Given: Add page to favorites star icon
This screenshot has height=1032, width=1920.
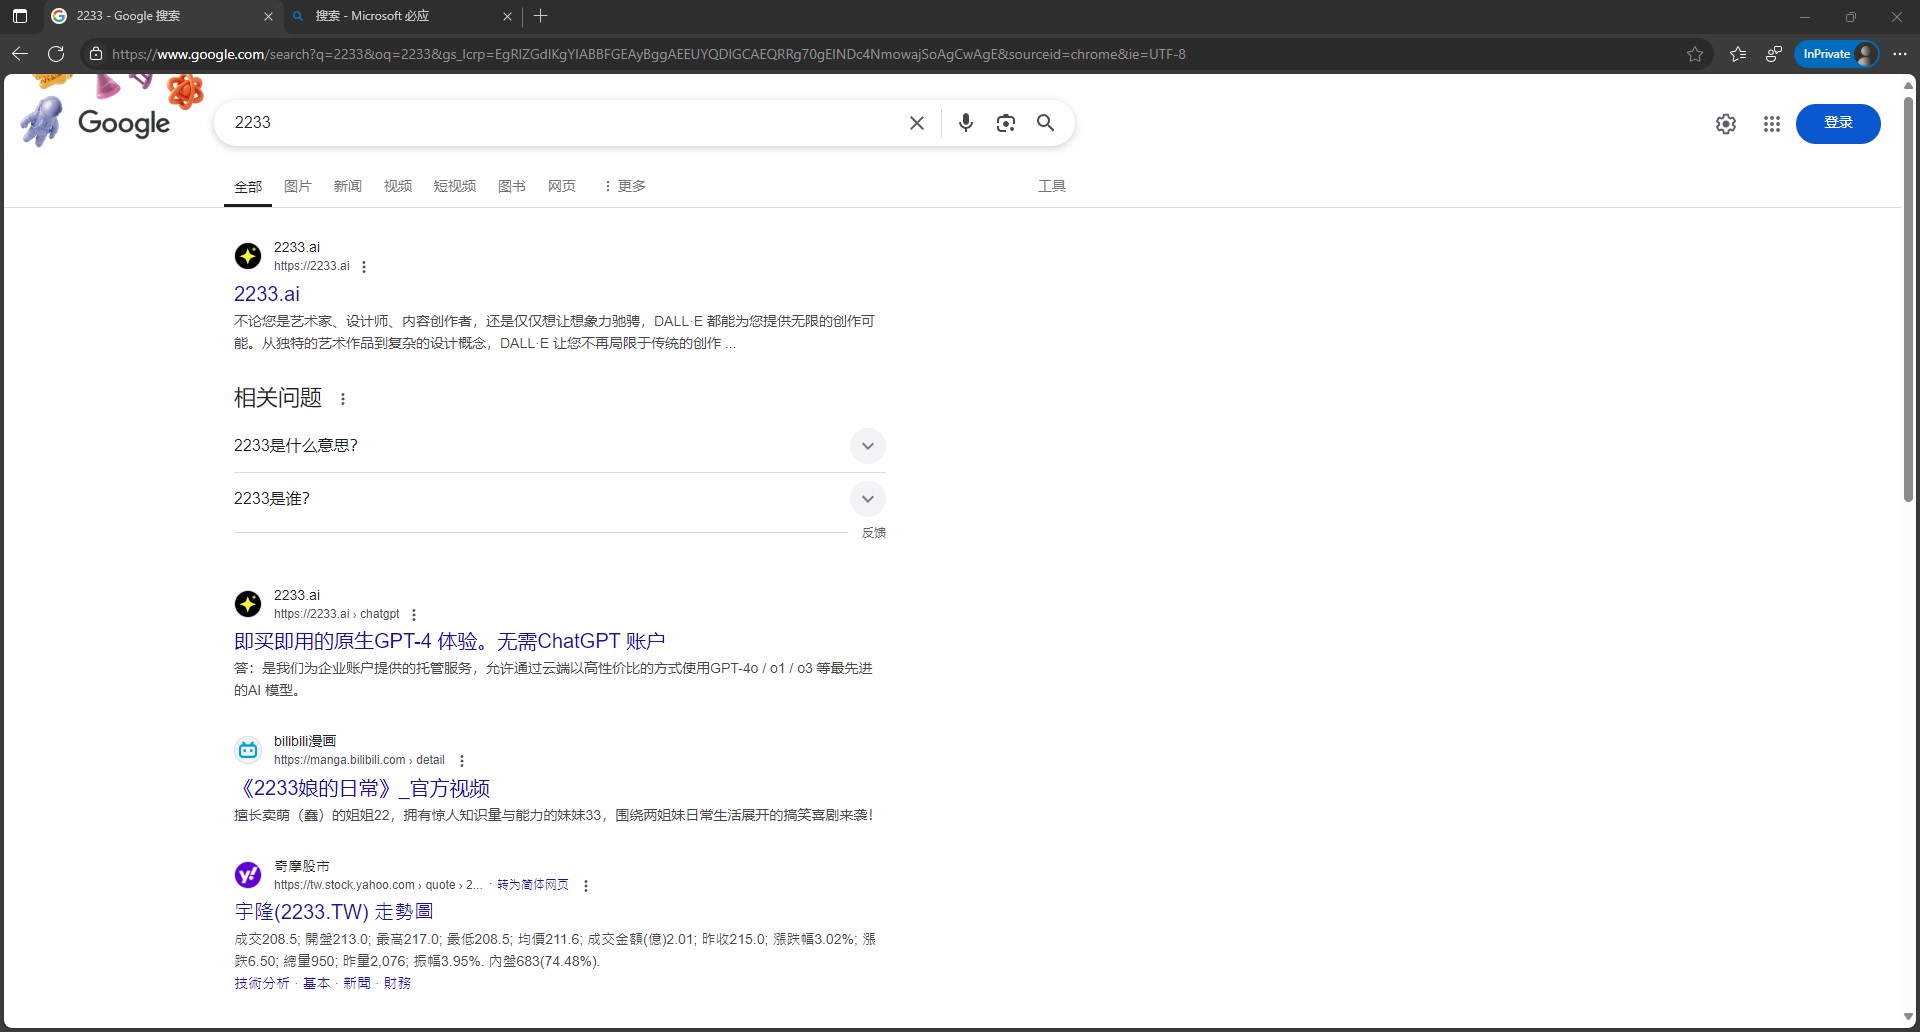Looking at the screenshot, I should tap(1695, 54).
